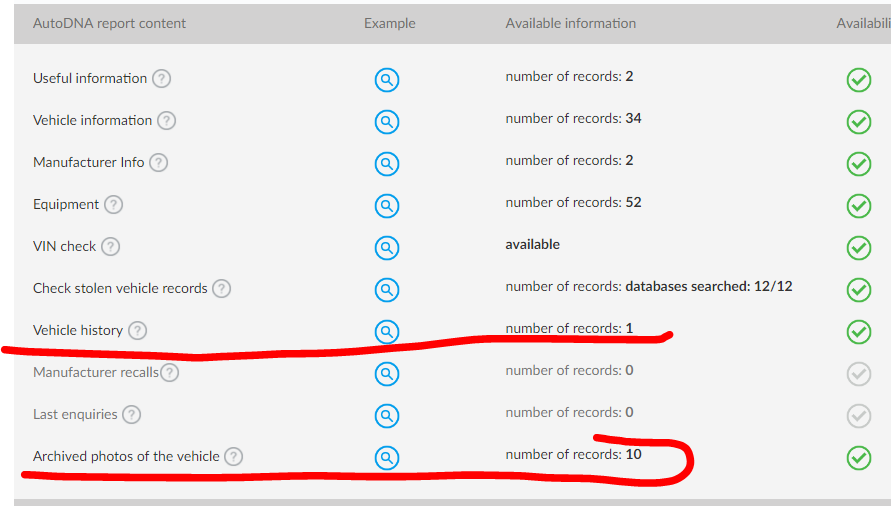
Task: Click the green availability check for Archived photos
Action: [x=859, y=458]
